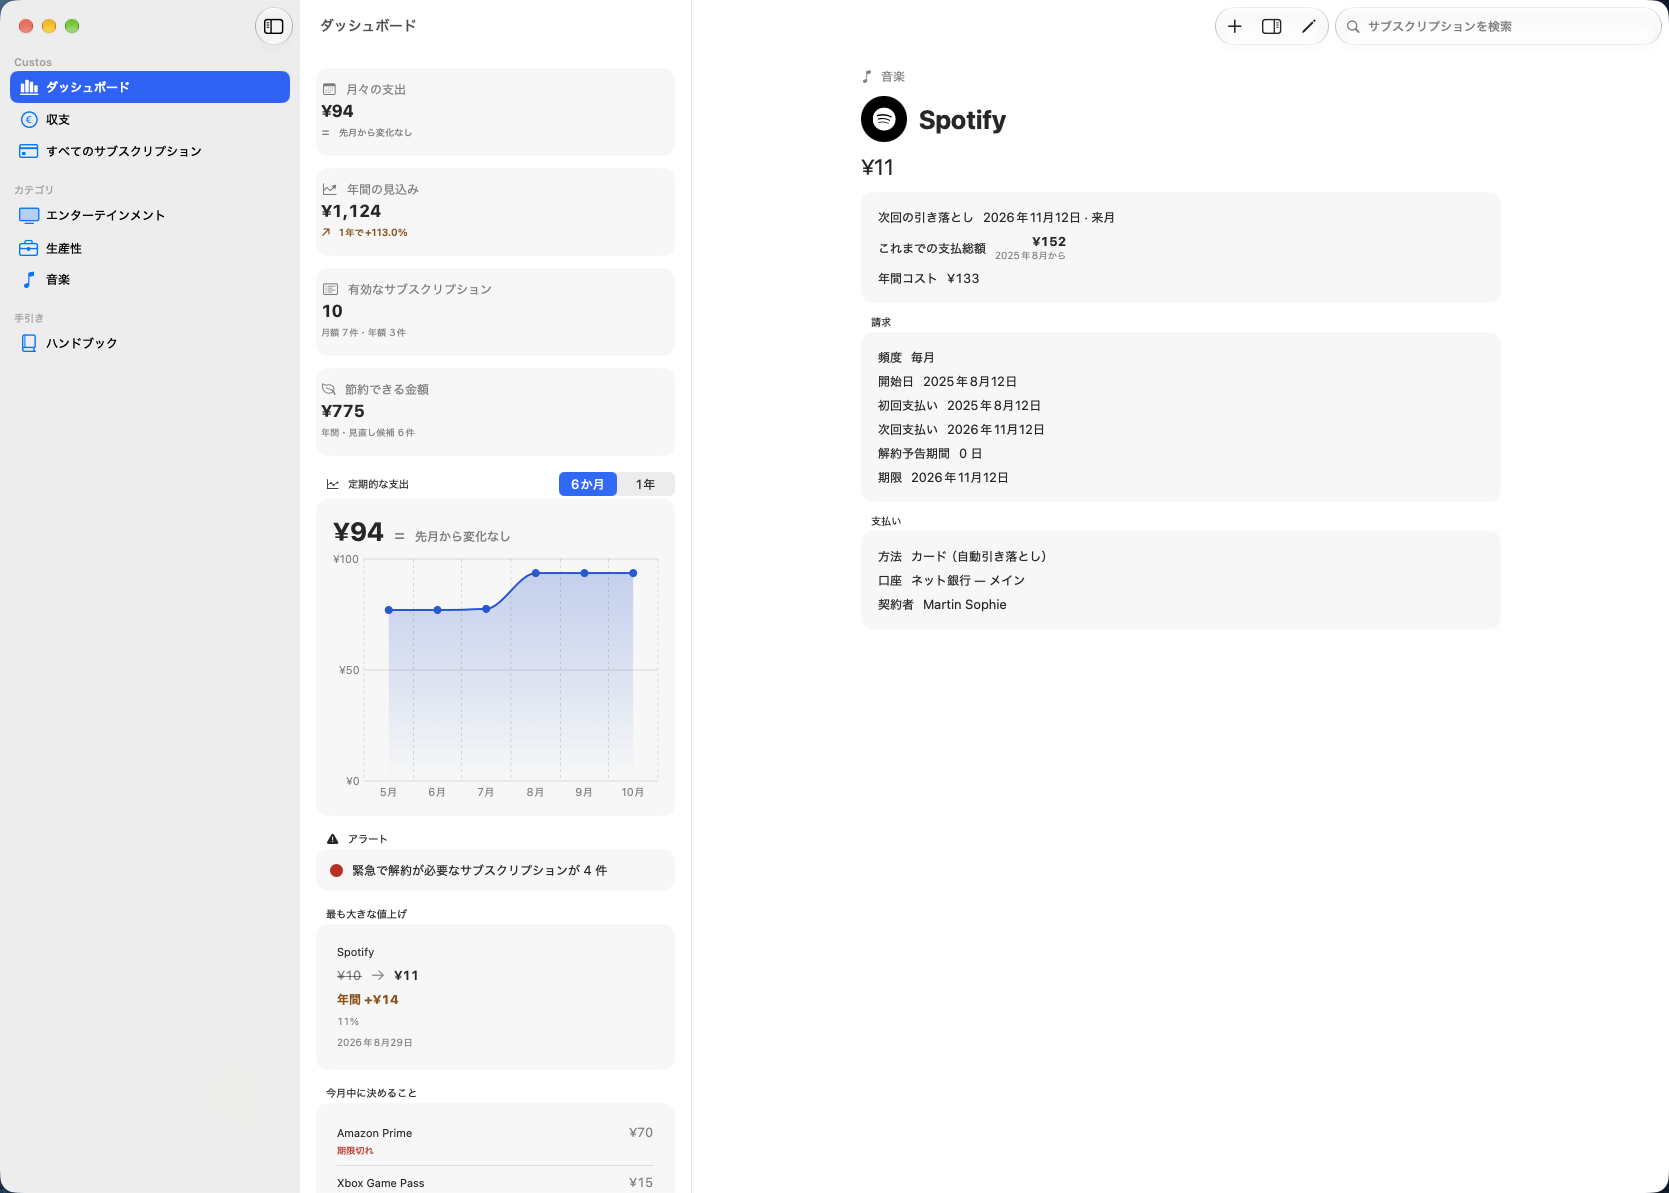
Task: Focus the サブスクリプションを検索 search field
Action: tap(1498, 27)
